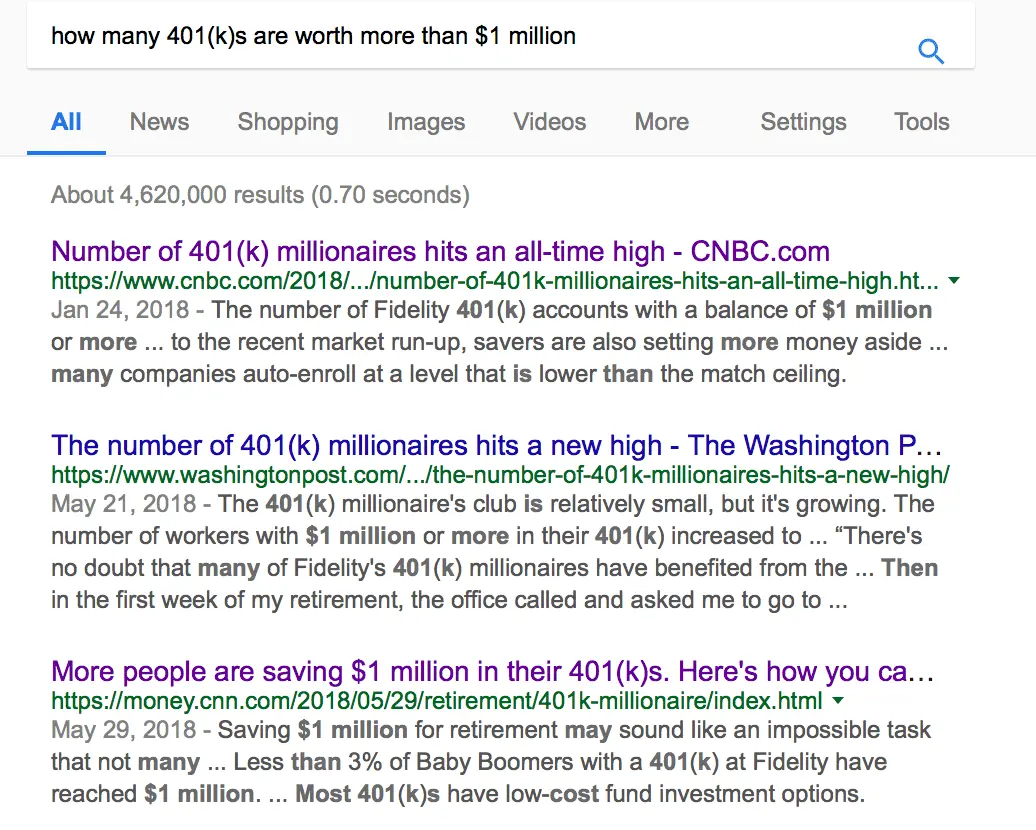Switch to the News tab
The image size is (1036, 830).
pyautogui.click(x=159, y=121)
